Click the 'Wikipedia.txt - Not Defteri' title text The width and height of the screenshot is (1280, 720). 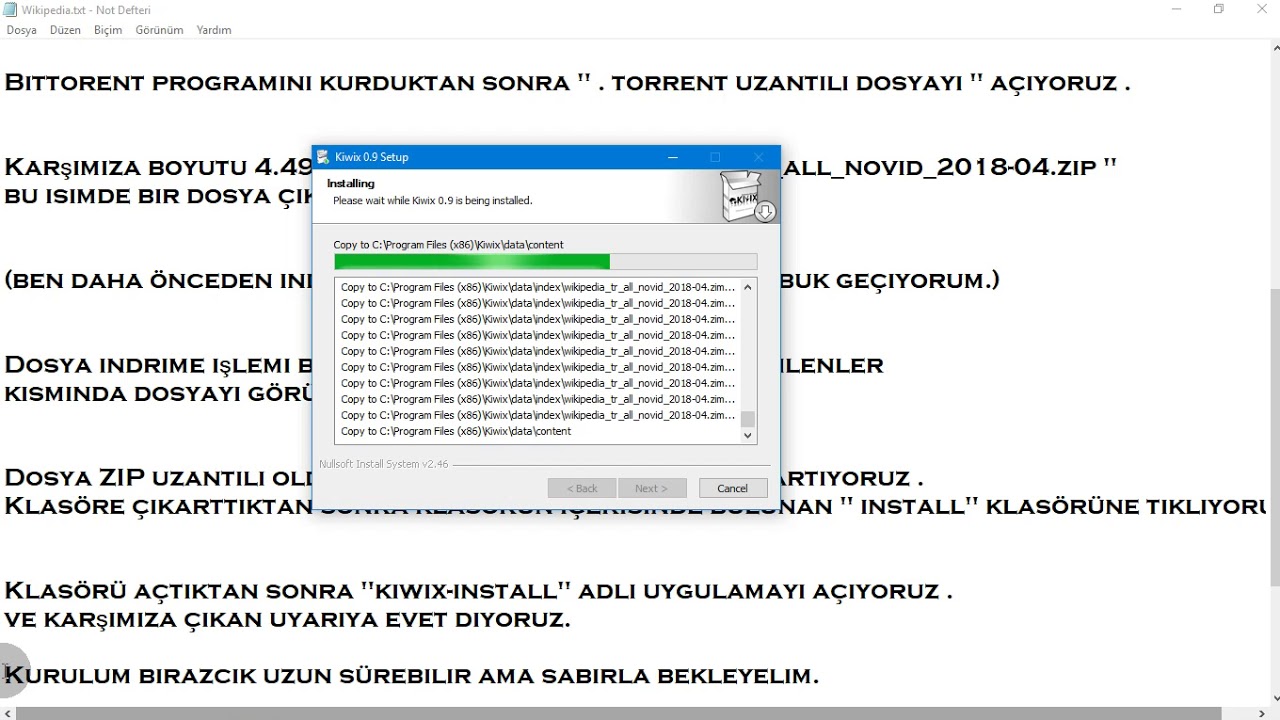click(86, 9)
